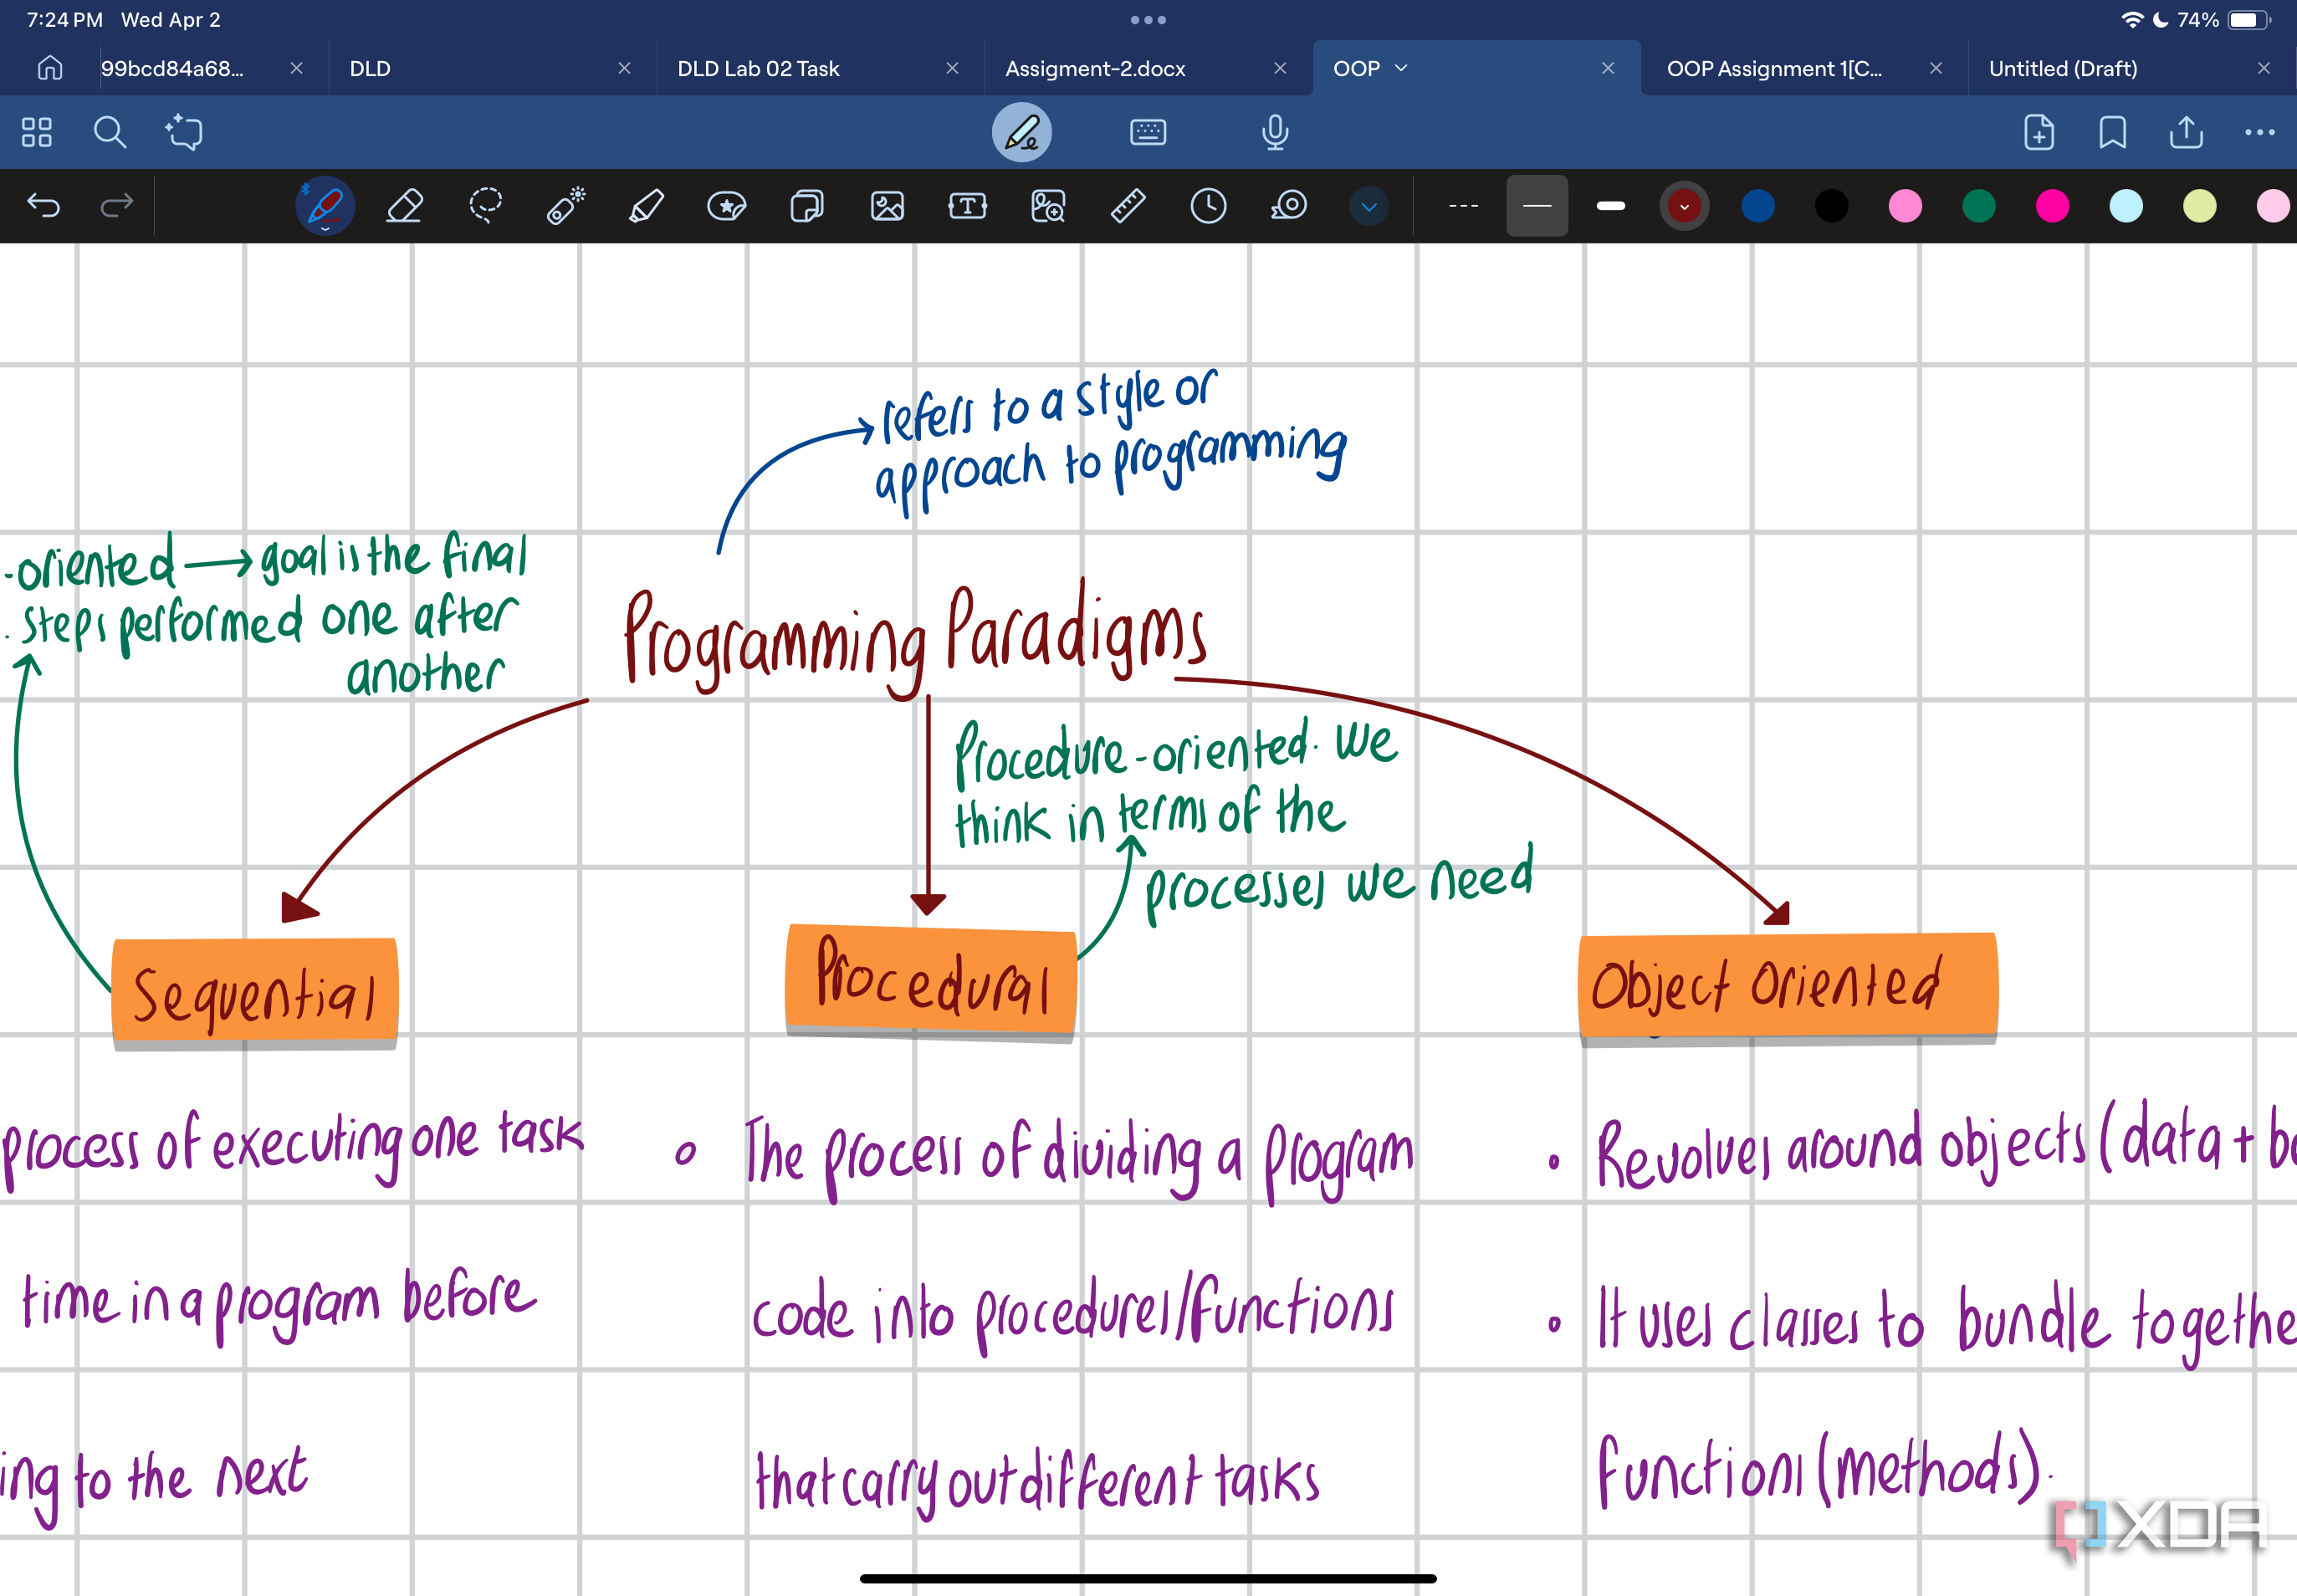Switch to OOP Assignment 1 tab
The width and height of the screenshot is (2297, 1596).
click(1775, 68)
